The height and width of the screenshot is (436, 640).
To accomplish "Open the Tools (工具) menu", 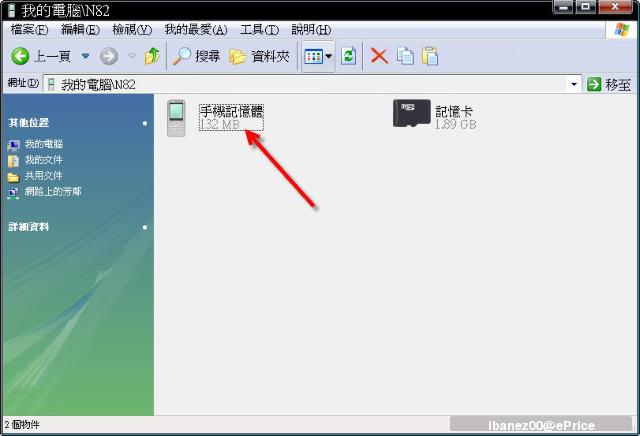I will point(260,30).
